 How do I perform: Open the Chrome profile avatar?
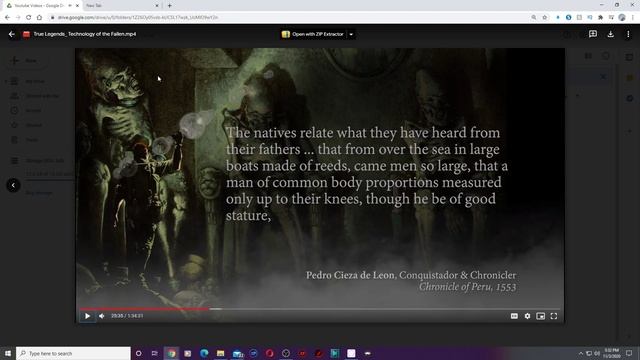(622, 18)
